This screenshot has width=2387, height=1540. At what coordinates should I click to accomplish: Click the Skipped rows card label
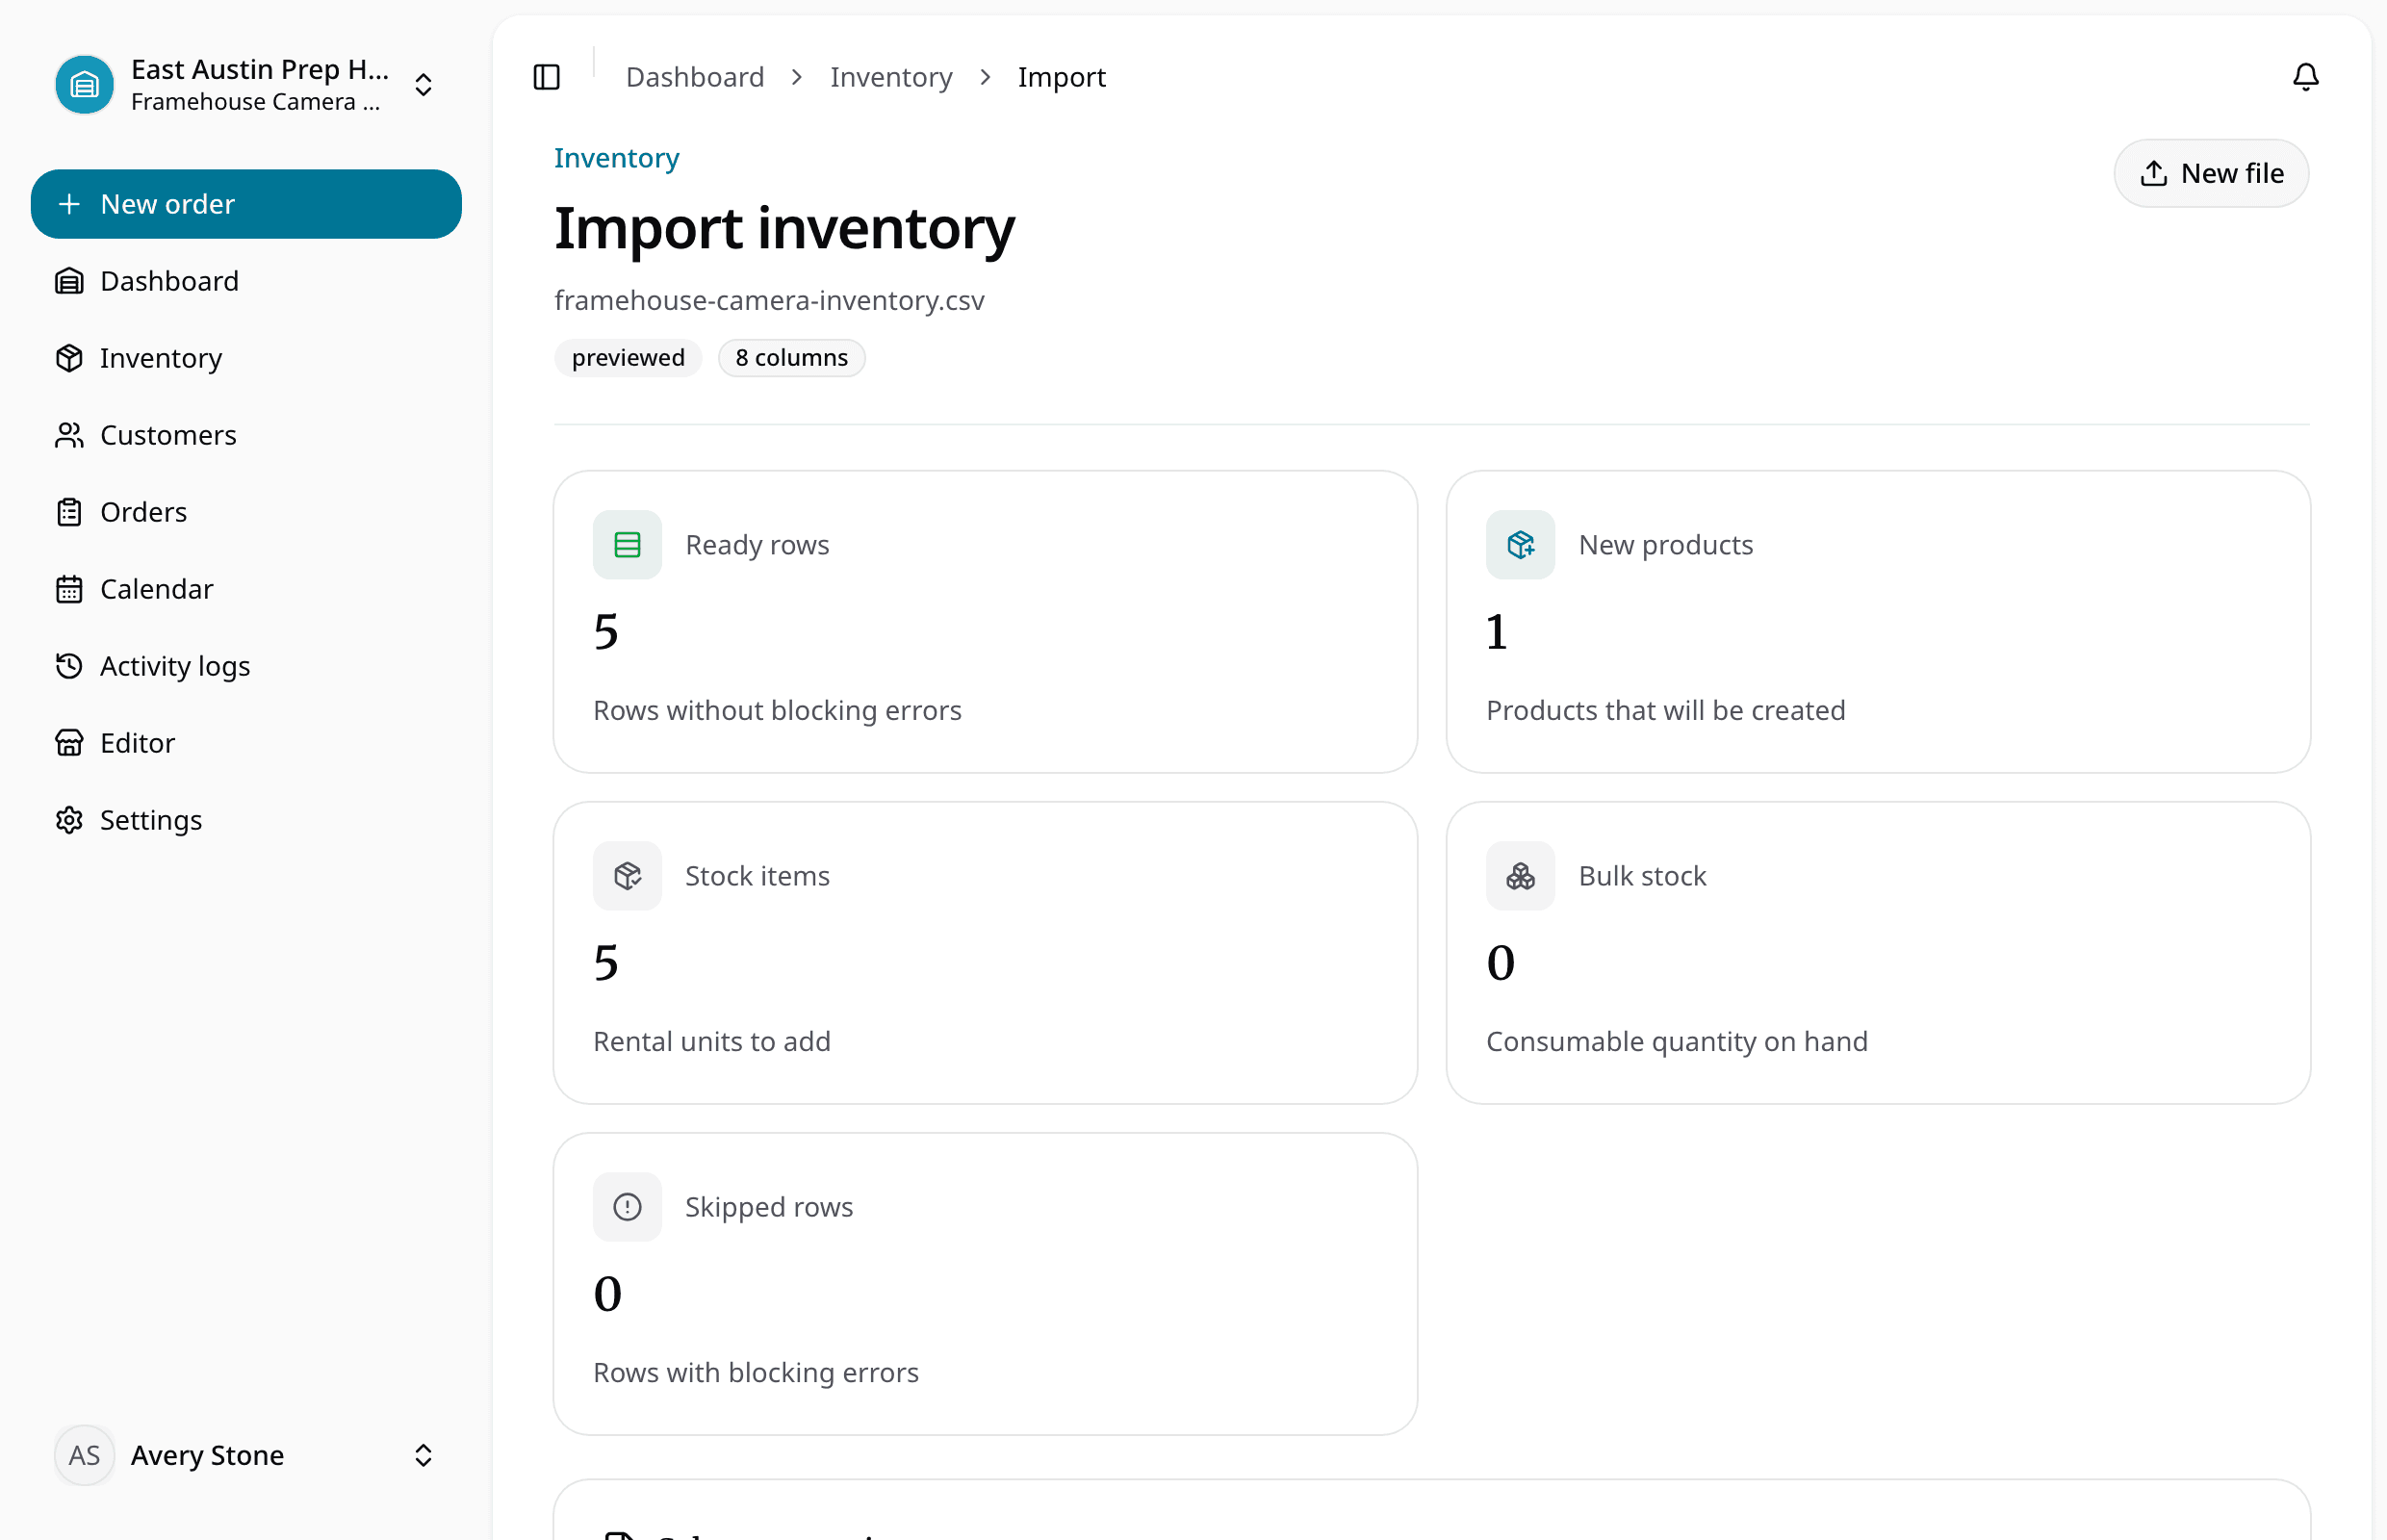point(769,1207)
